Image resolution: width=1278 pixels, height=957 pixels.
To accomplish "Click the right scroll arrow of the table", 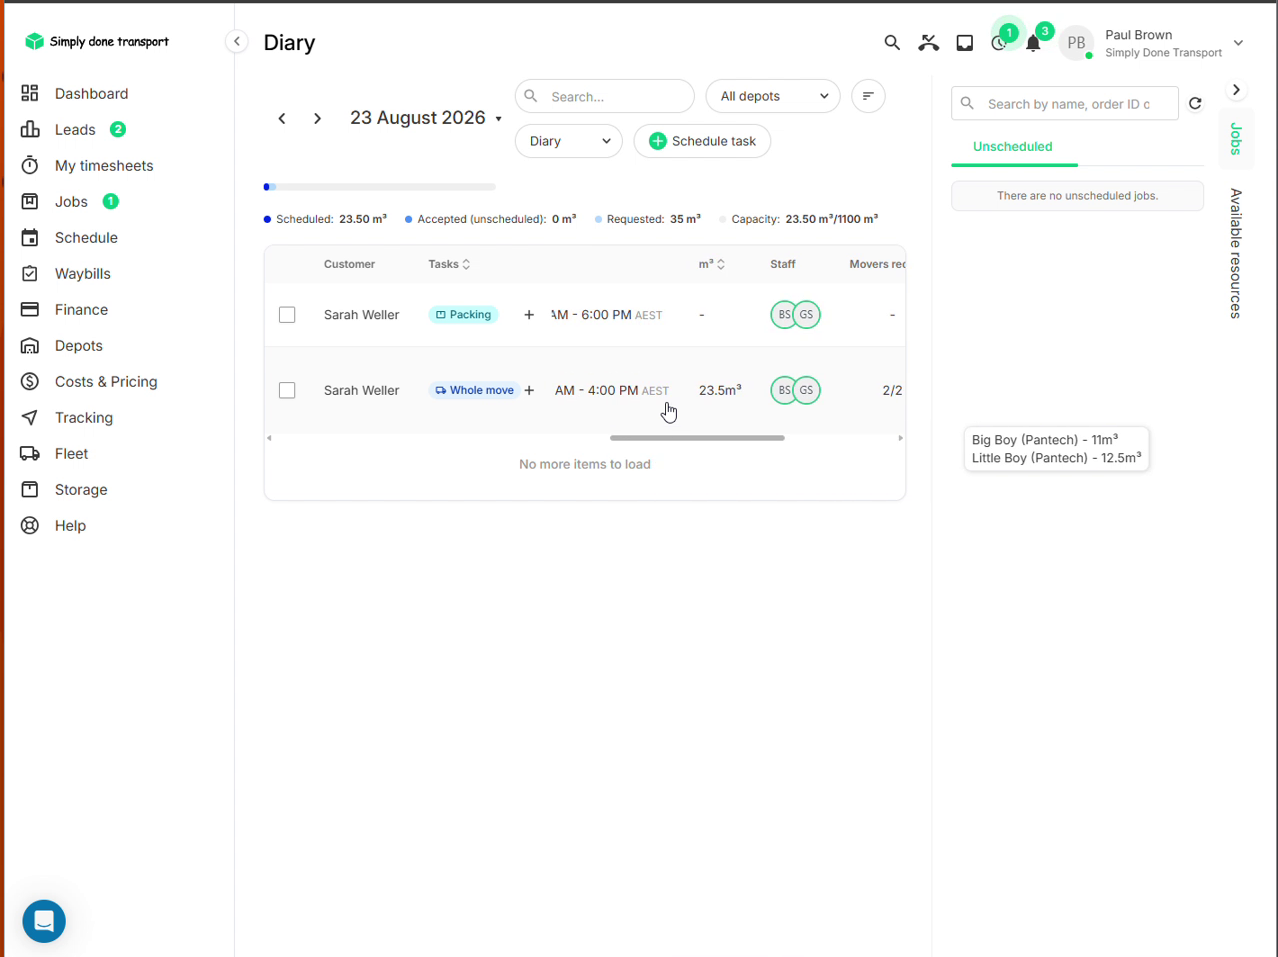I will (900, 438).
